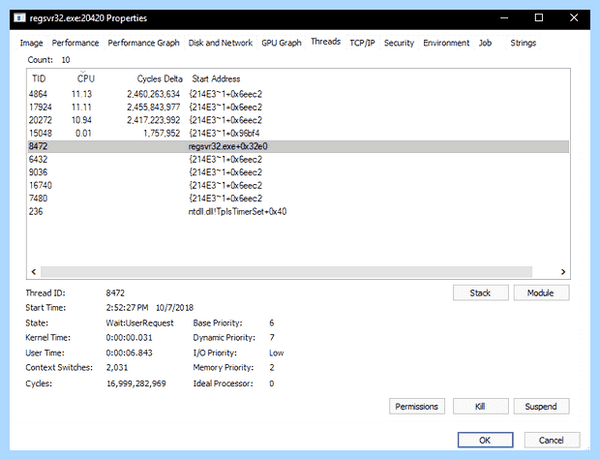Open the thread Stack view
The image size is (600, 460).
click(481, 293)
